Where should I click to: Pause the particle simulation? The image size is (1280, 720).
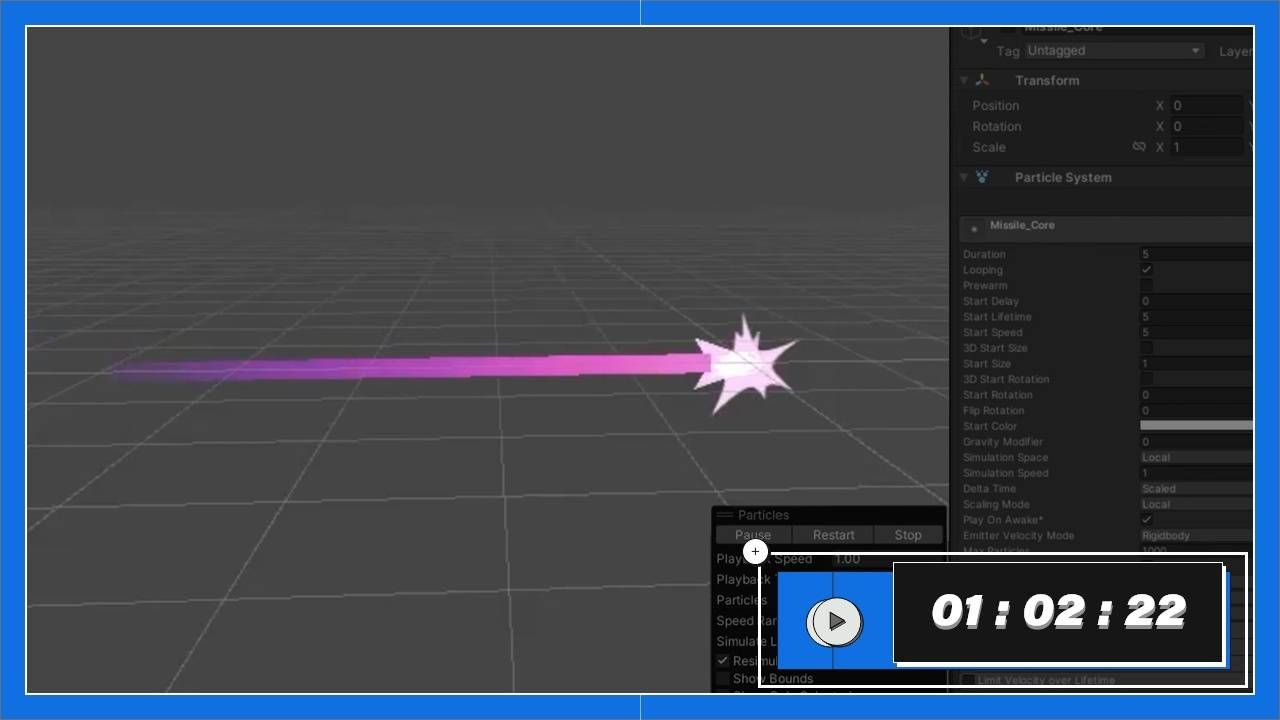click(x=753, y=535)
